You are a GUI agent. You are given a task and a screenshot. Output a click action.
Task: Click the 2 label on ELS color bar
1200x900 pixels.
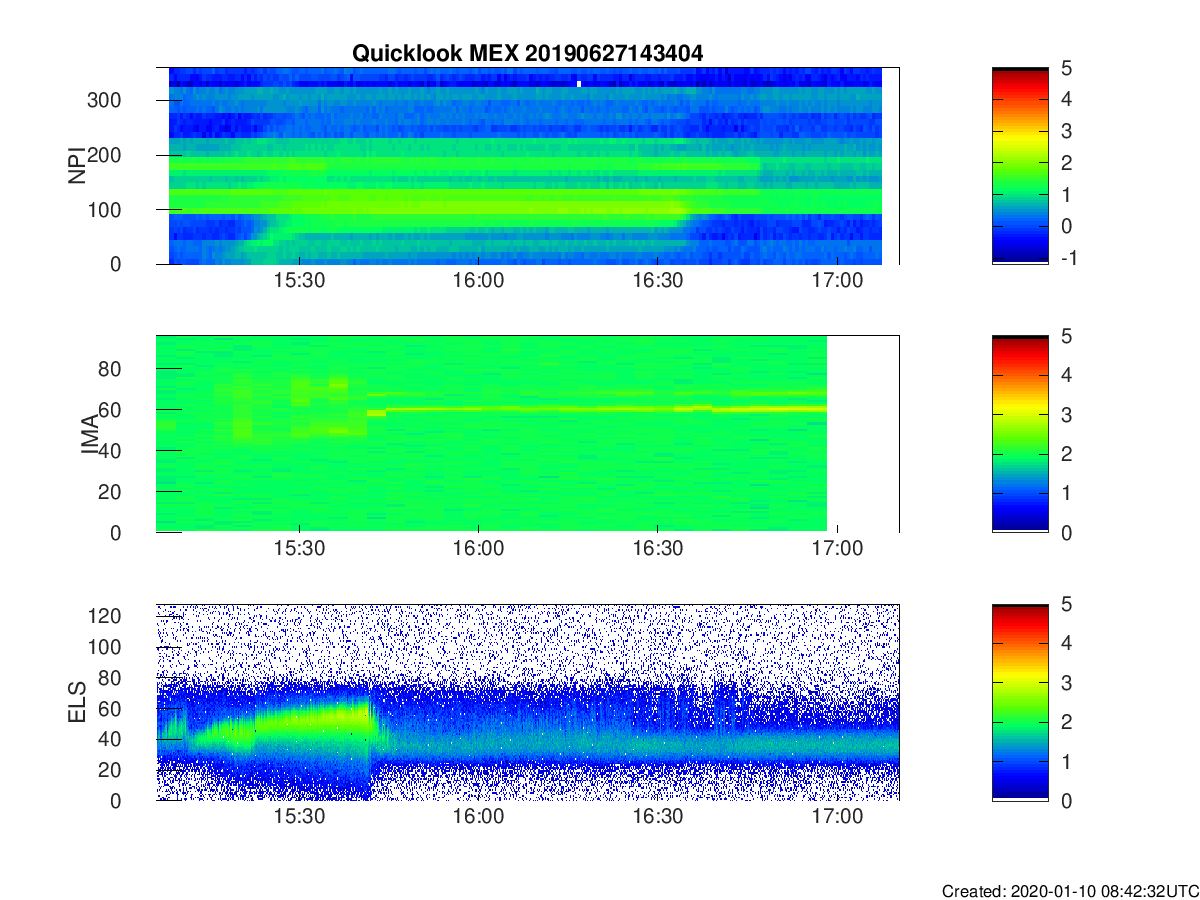pos(1065,722)
